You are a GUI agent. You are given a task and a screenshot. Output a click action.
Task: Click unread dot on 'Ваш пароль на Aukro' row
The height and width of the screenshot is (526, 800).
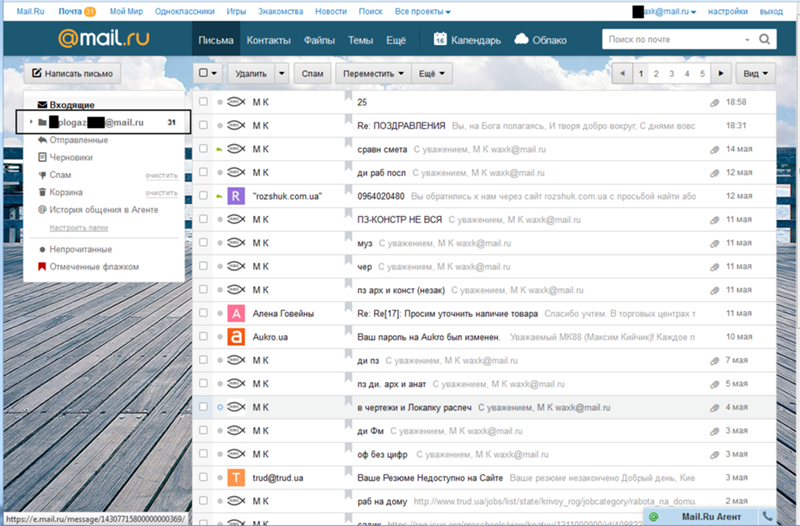[220, 337]
